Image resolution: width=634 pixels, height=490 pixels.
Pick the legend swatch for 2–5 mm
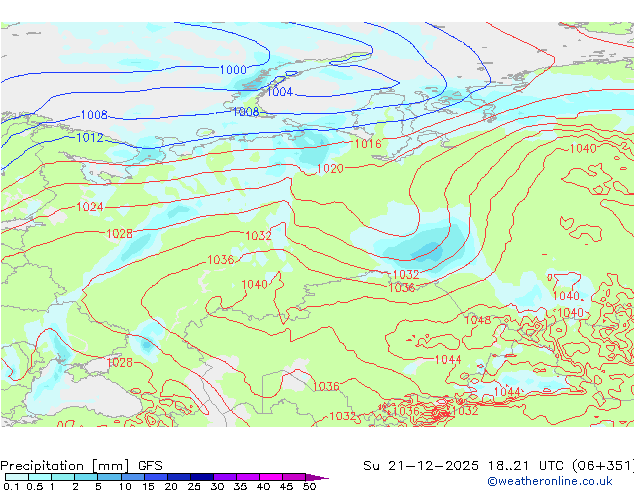point(86,477)
